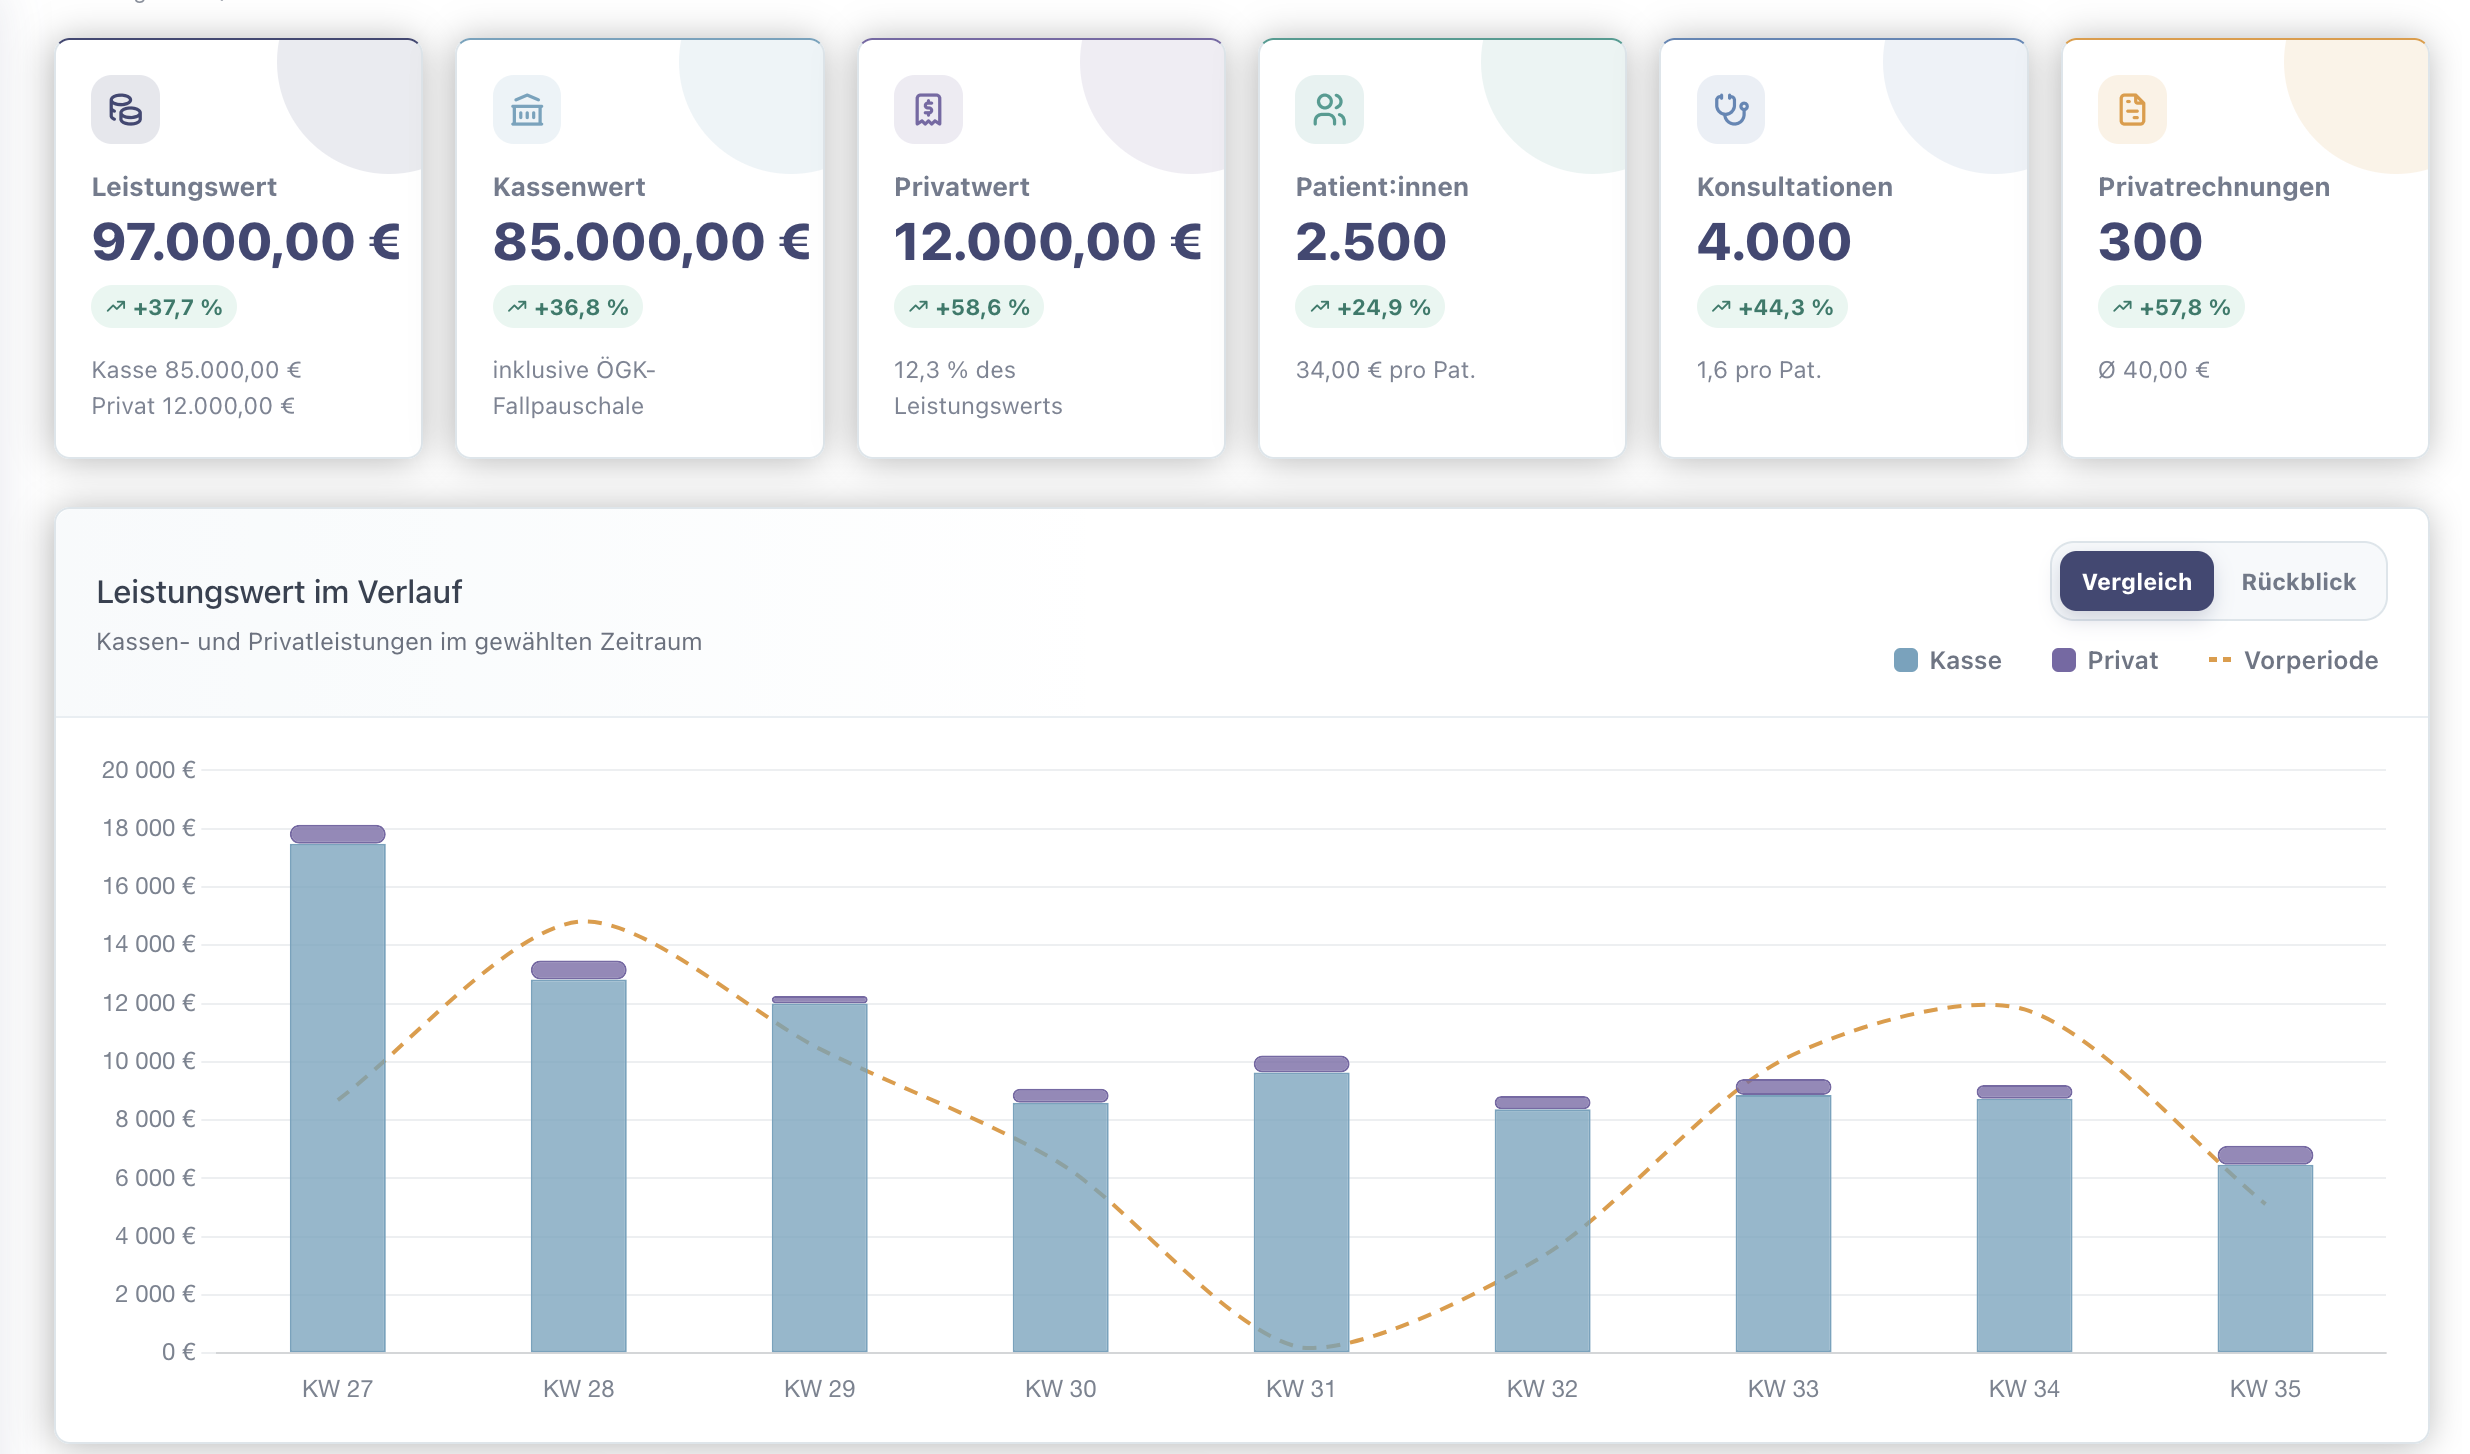Click the chart subtitle about Kassen- und Privatleistungen
2470x1454 pixels.
click(399, 642)
